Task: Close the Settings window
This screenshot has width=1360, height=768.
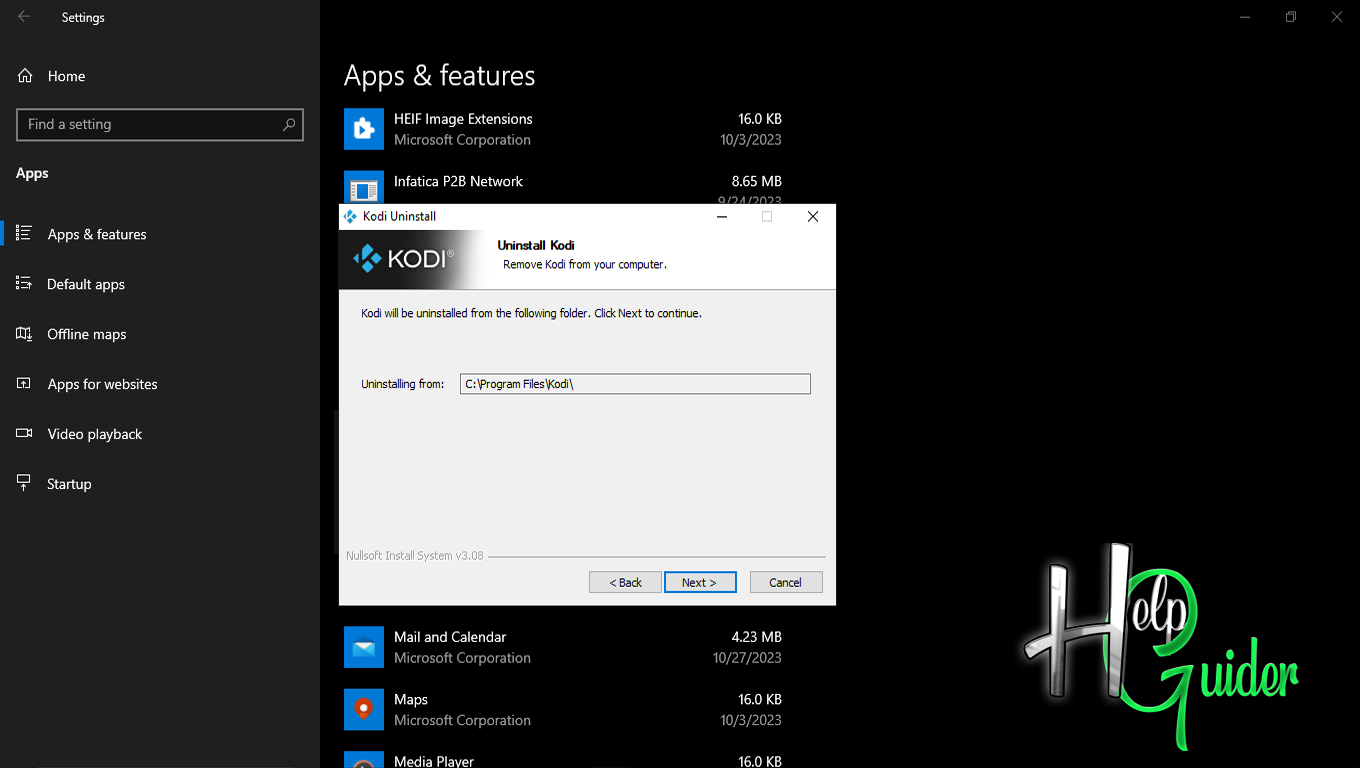Action: pyautogui.click(x=1337, y=17)
